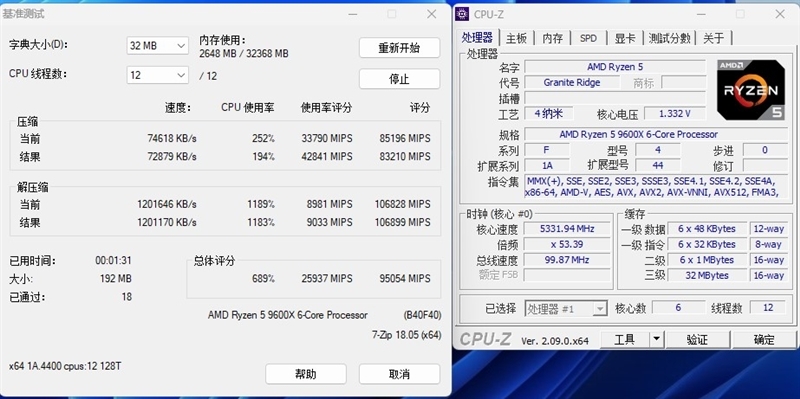800x399 pixels.
Task: Click the extended family 1A field
Action: coord(547,165)
